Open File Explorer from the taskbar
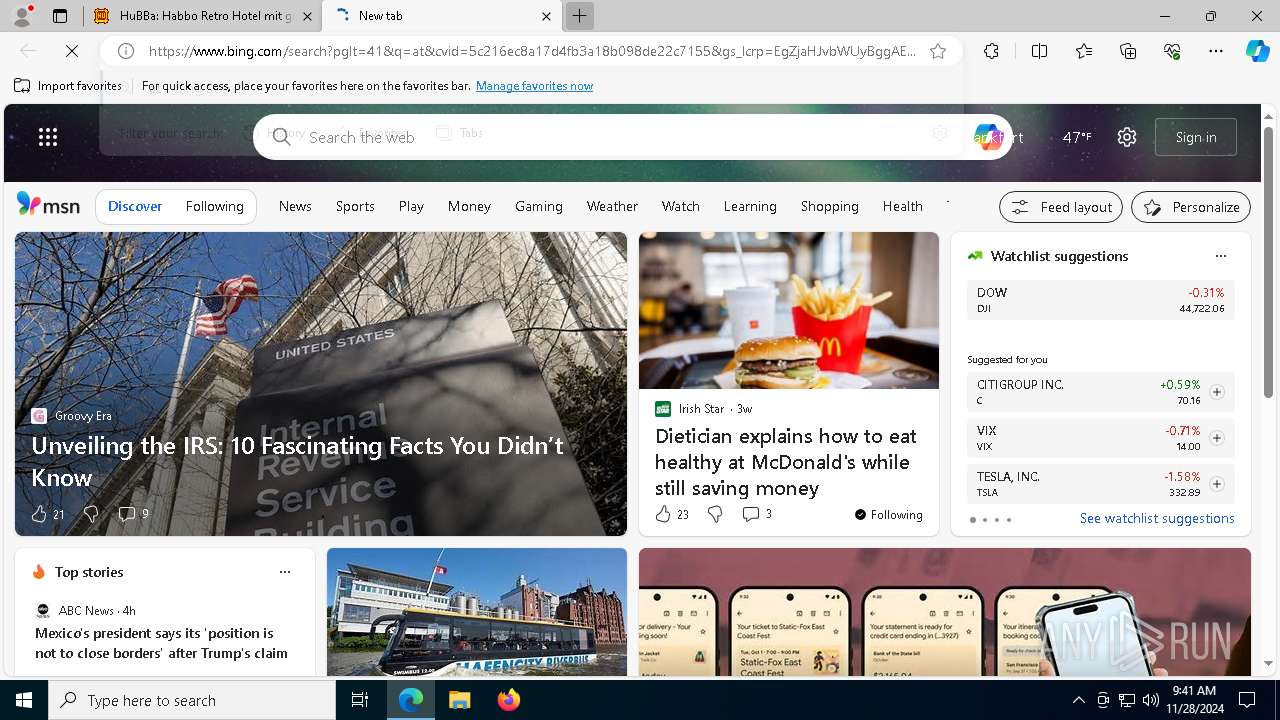 (x=459, y=700)
